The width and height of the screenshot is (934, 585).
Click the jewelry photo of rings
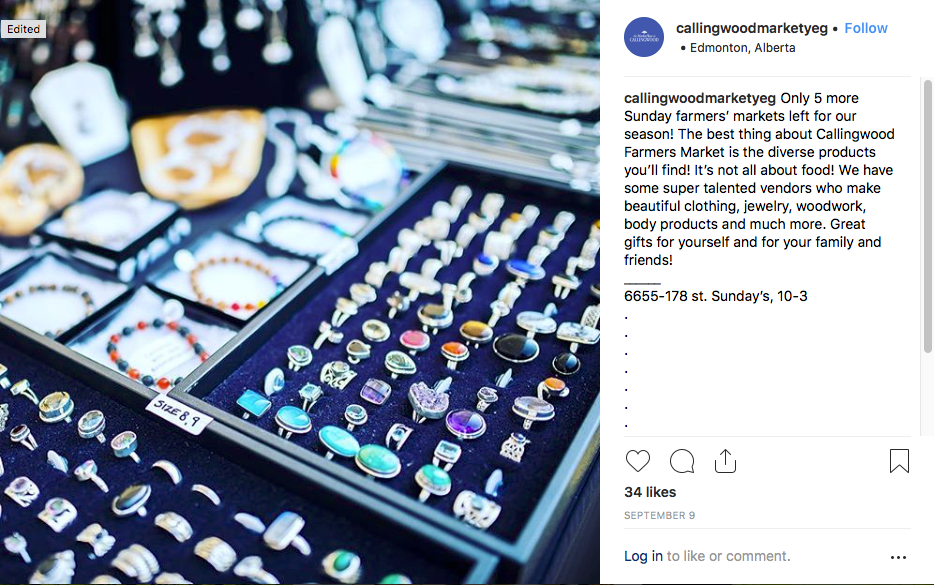click(x=300, y=292)
